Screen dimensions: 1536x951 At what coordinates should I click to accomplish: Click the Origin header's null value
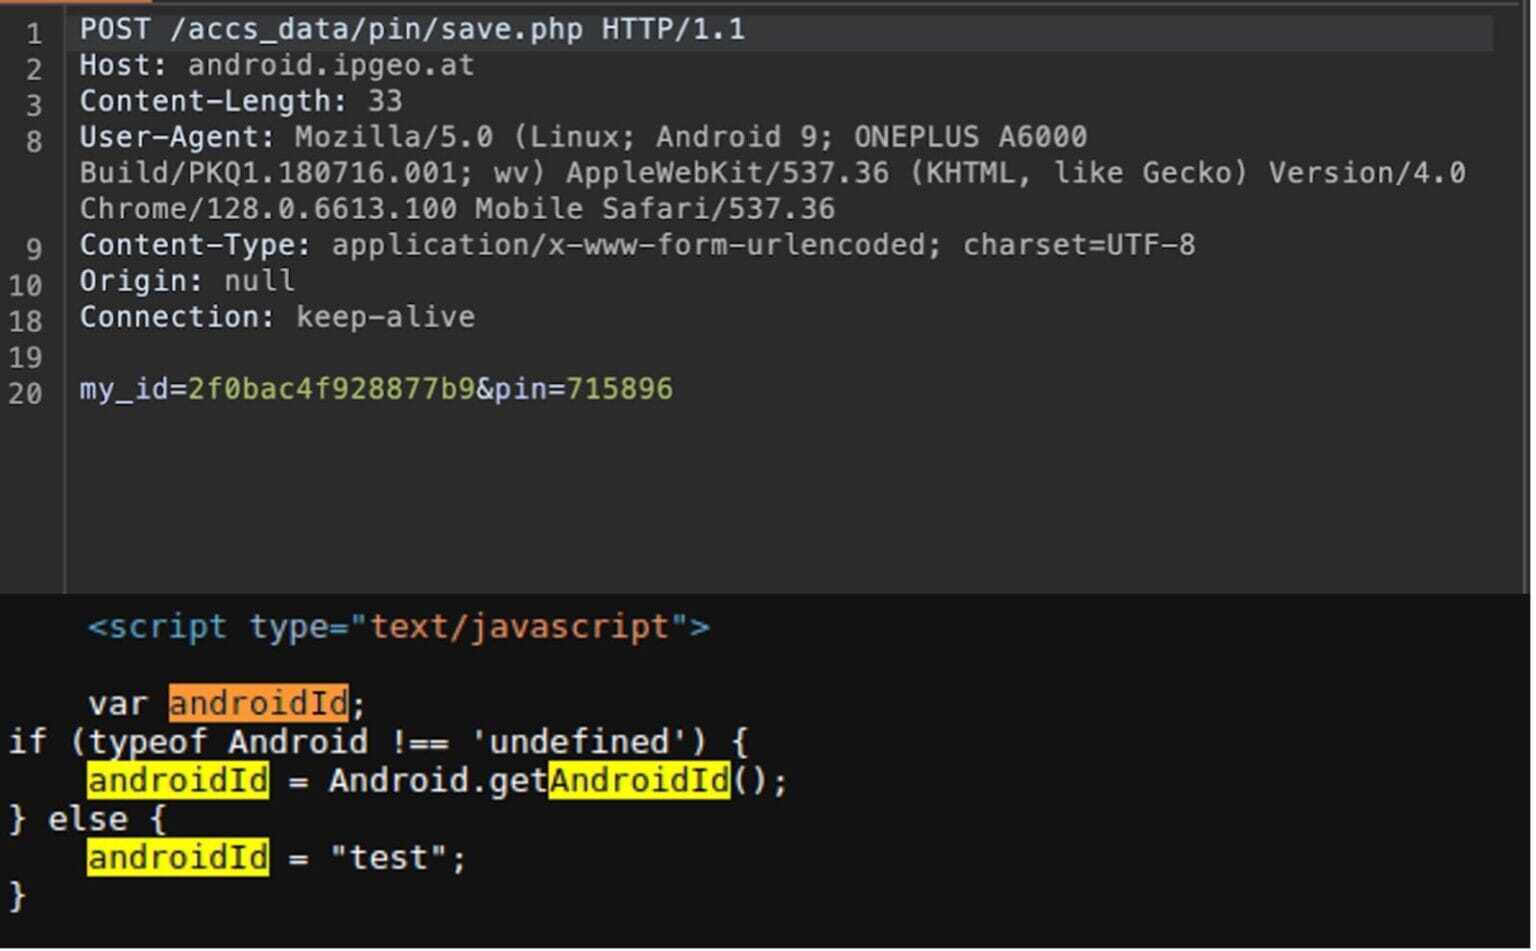[259, 281]
